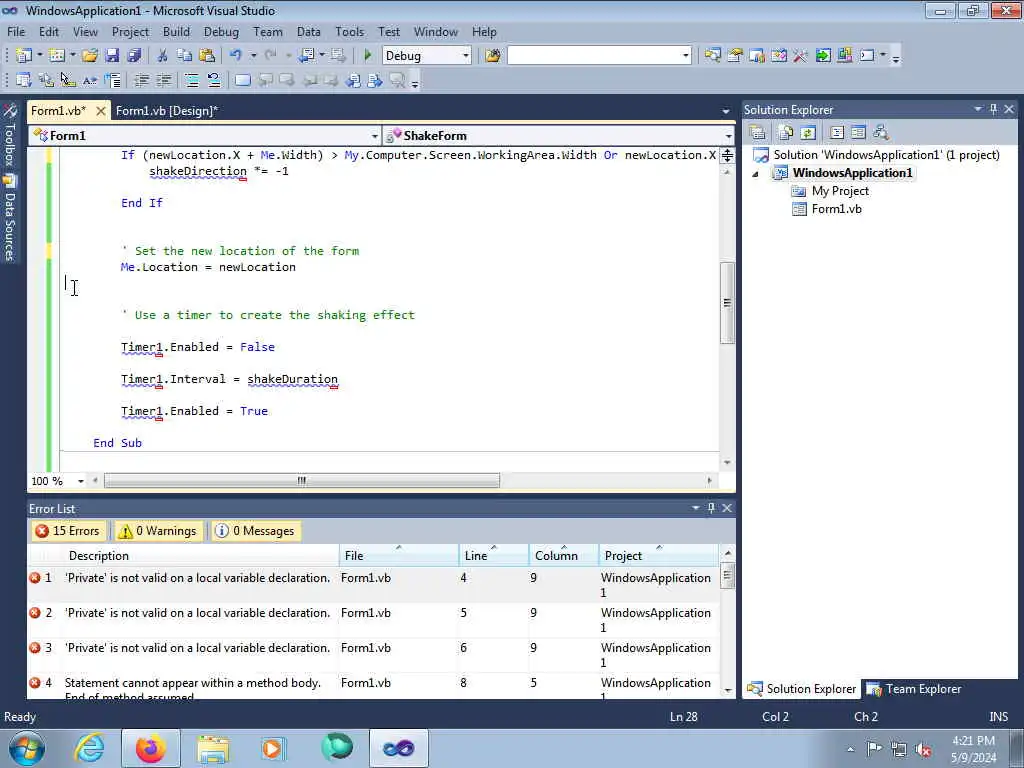Toggle the 0 Warnings filter button
The image size is (1024, 768).
click(157, 531)
